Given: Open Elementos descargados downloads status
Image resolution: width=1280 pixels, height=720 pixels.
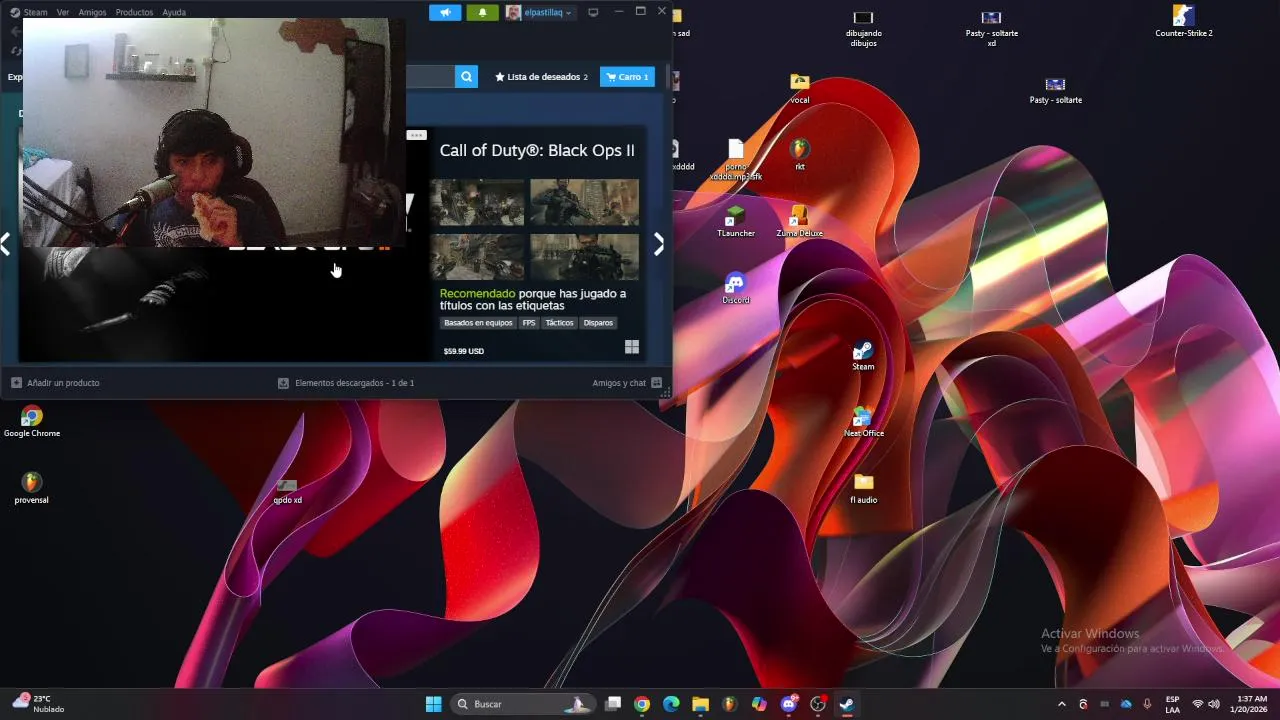Looking at the screenshot, I should 346,383.
